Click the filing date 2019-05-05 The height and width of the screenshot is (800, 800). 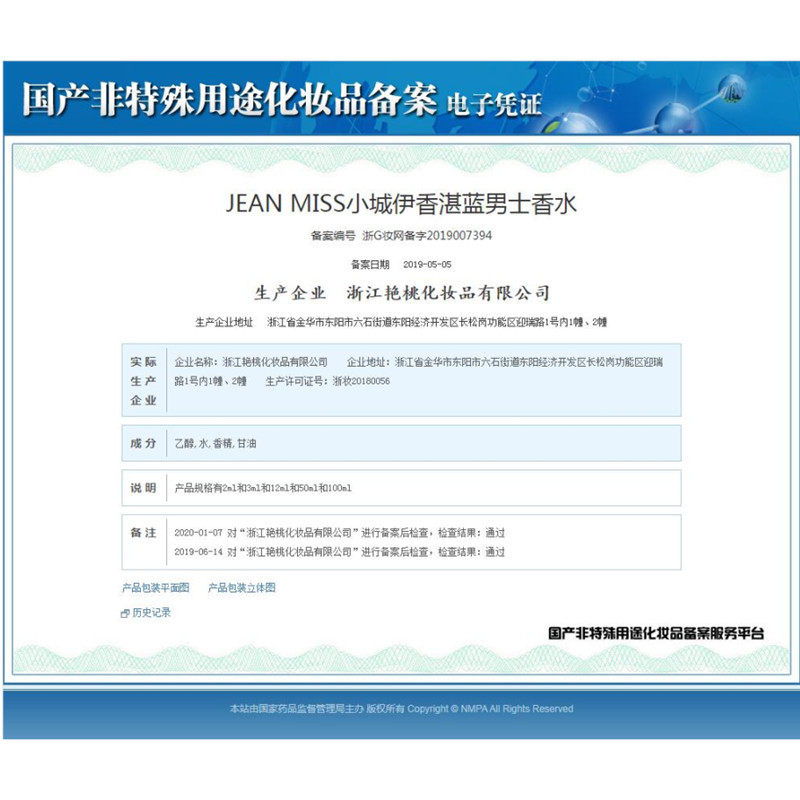427,264
